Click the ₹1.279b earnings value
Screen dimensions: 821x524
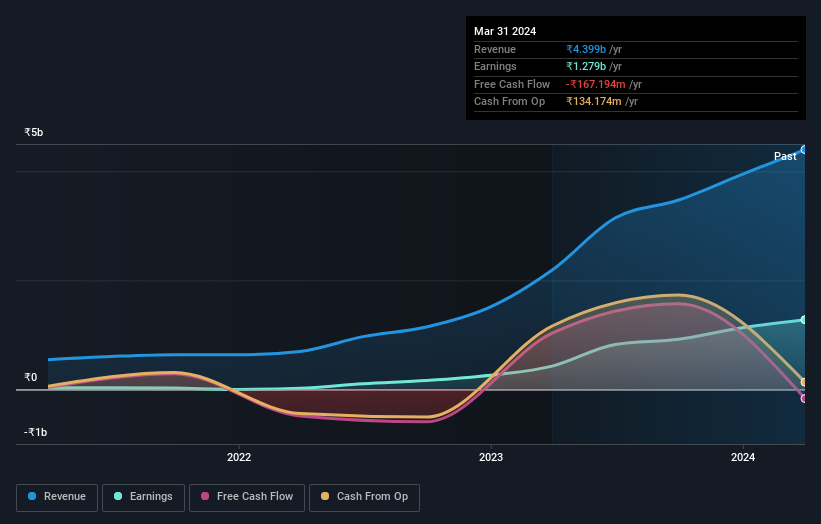coord(586,66)
